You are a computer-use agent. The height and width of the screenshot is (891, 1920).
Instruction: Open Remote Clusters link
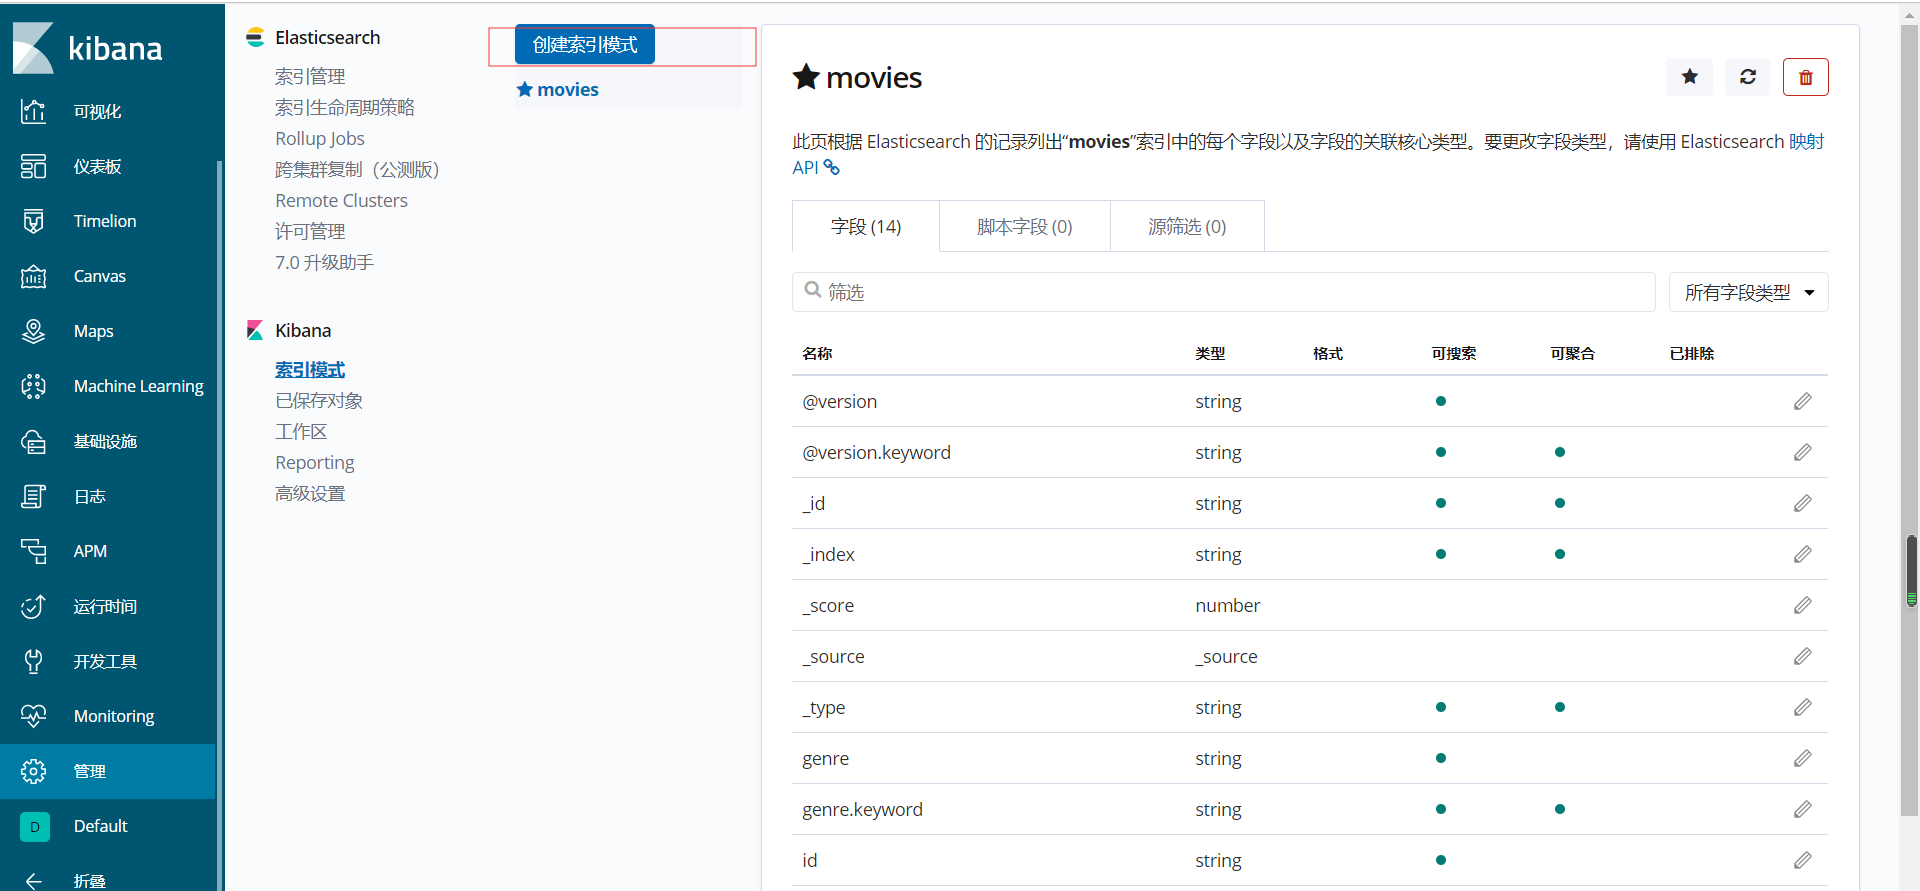(x=342, y=200)
